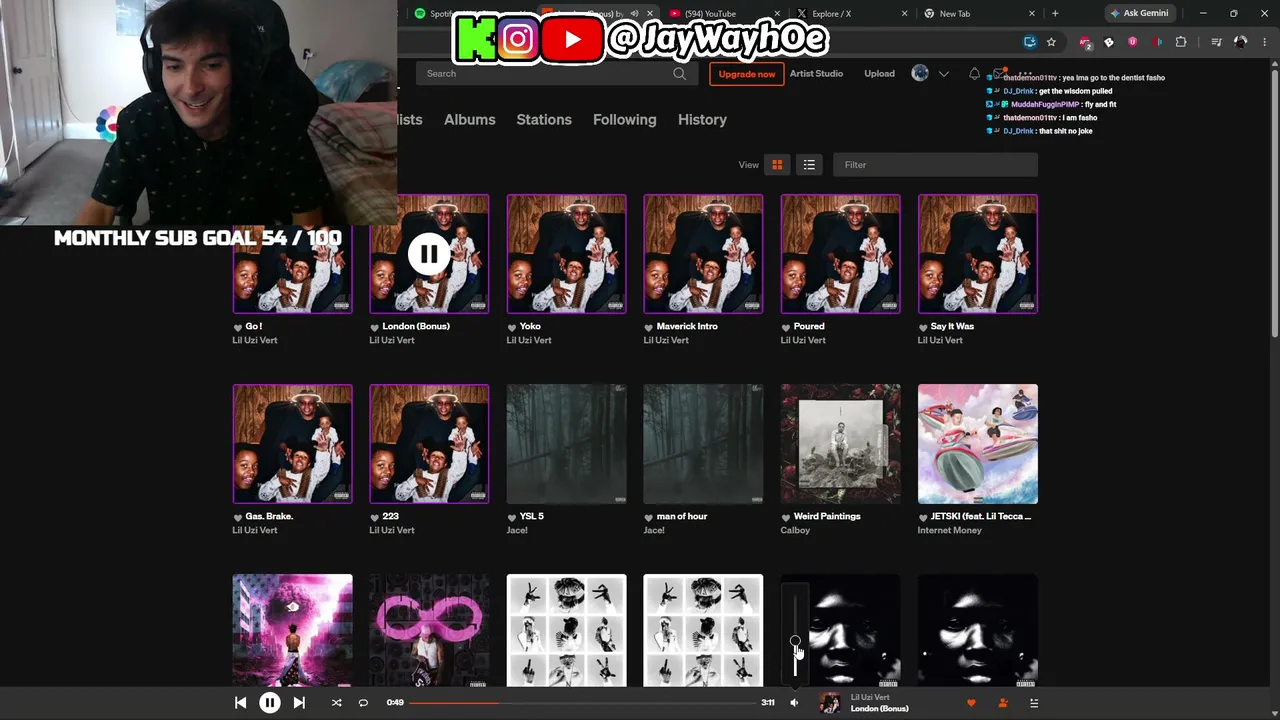Open the Calboy artist link
This screenshot has width=1280, height=720.
click(x=795, y=530)
